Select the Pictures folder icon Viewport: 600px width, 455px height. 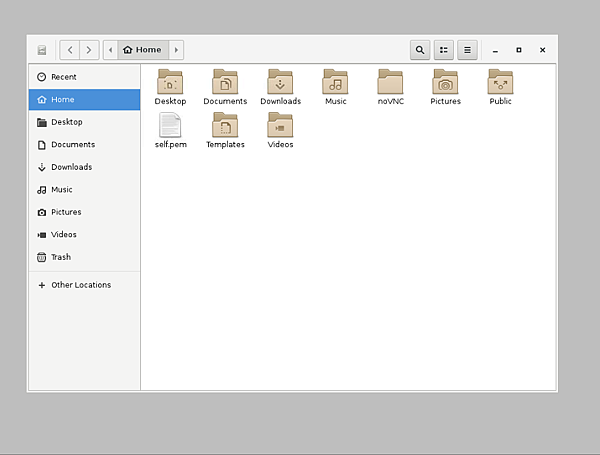click(x=445, y=83)
